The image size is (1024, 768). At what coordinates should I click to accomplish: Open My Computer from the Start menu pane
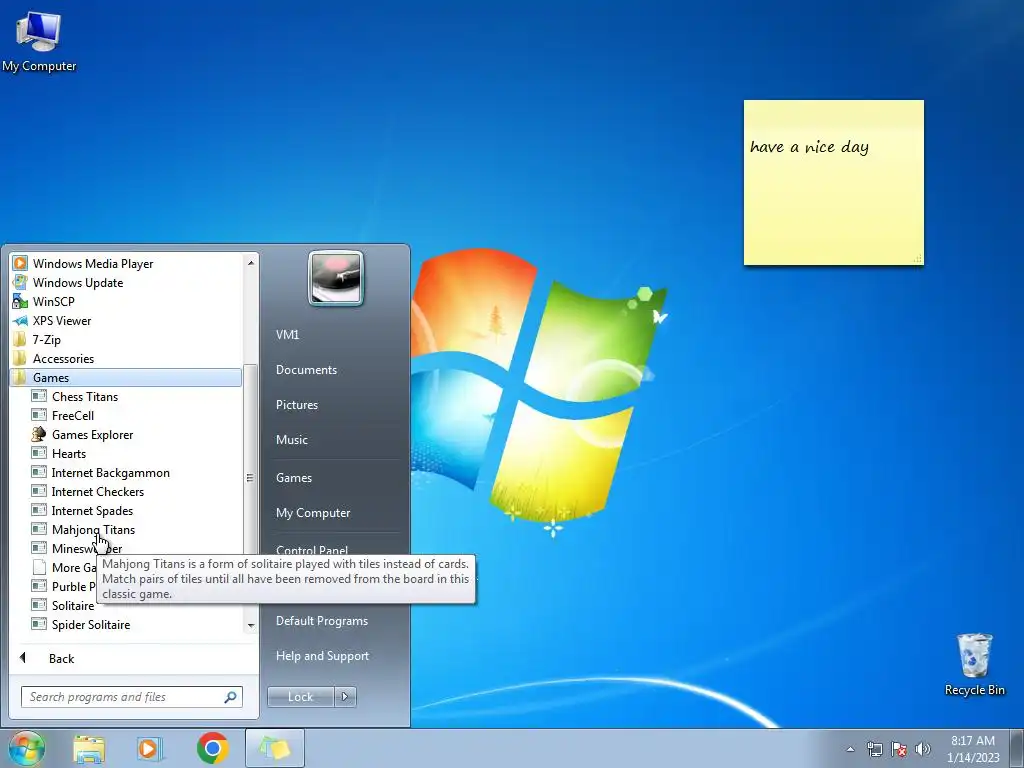click(x=313, y=513)
